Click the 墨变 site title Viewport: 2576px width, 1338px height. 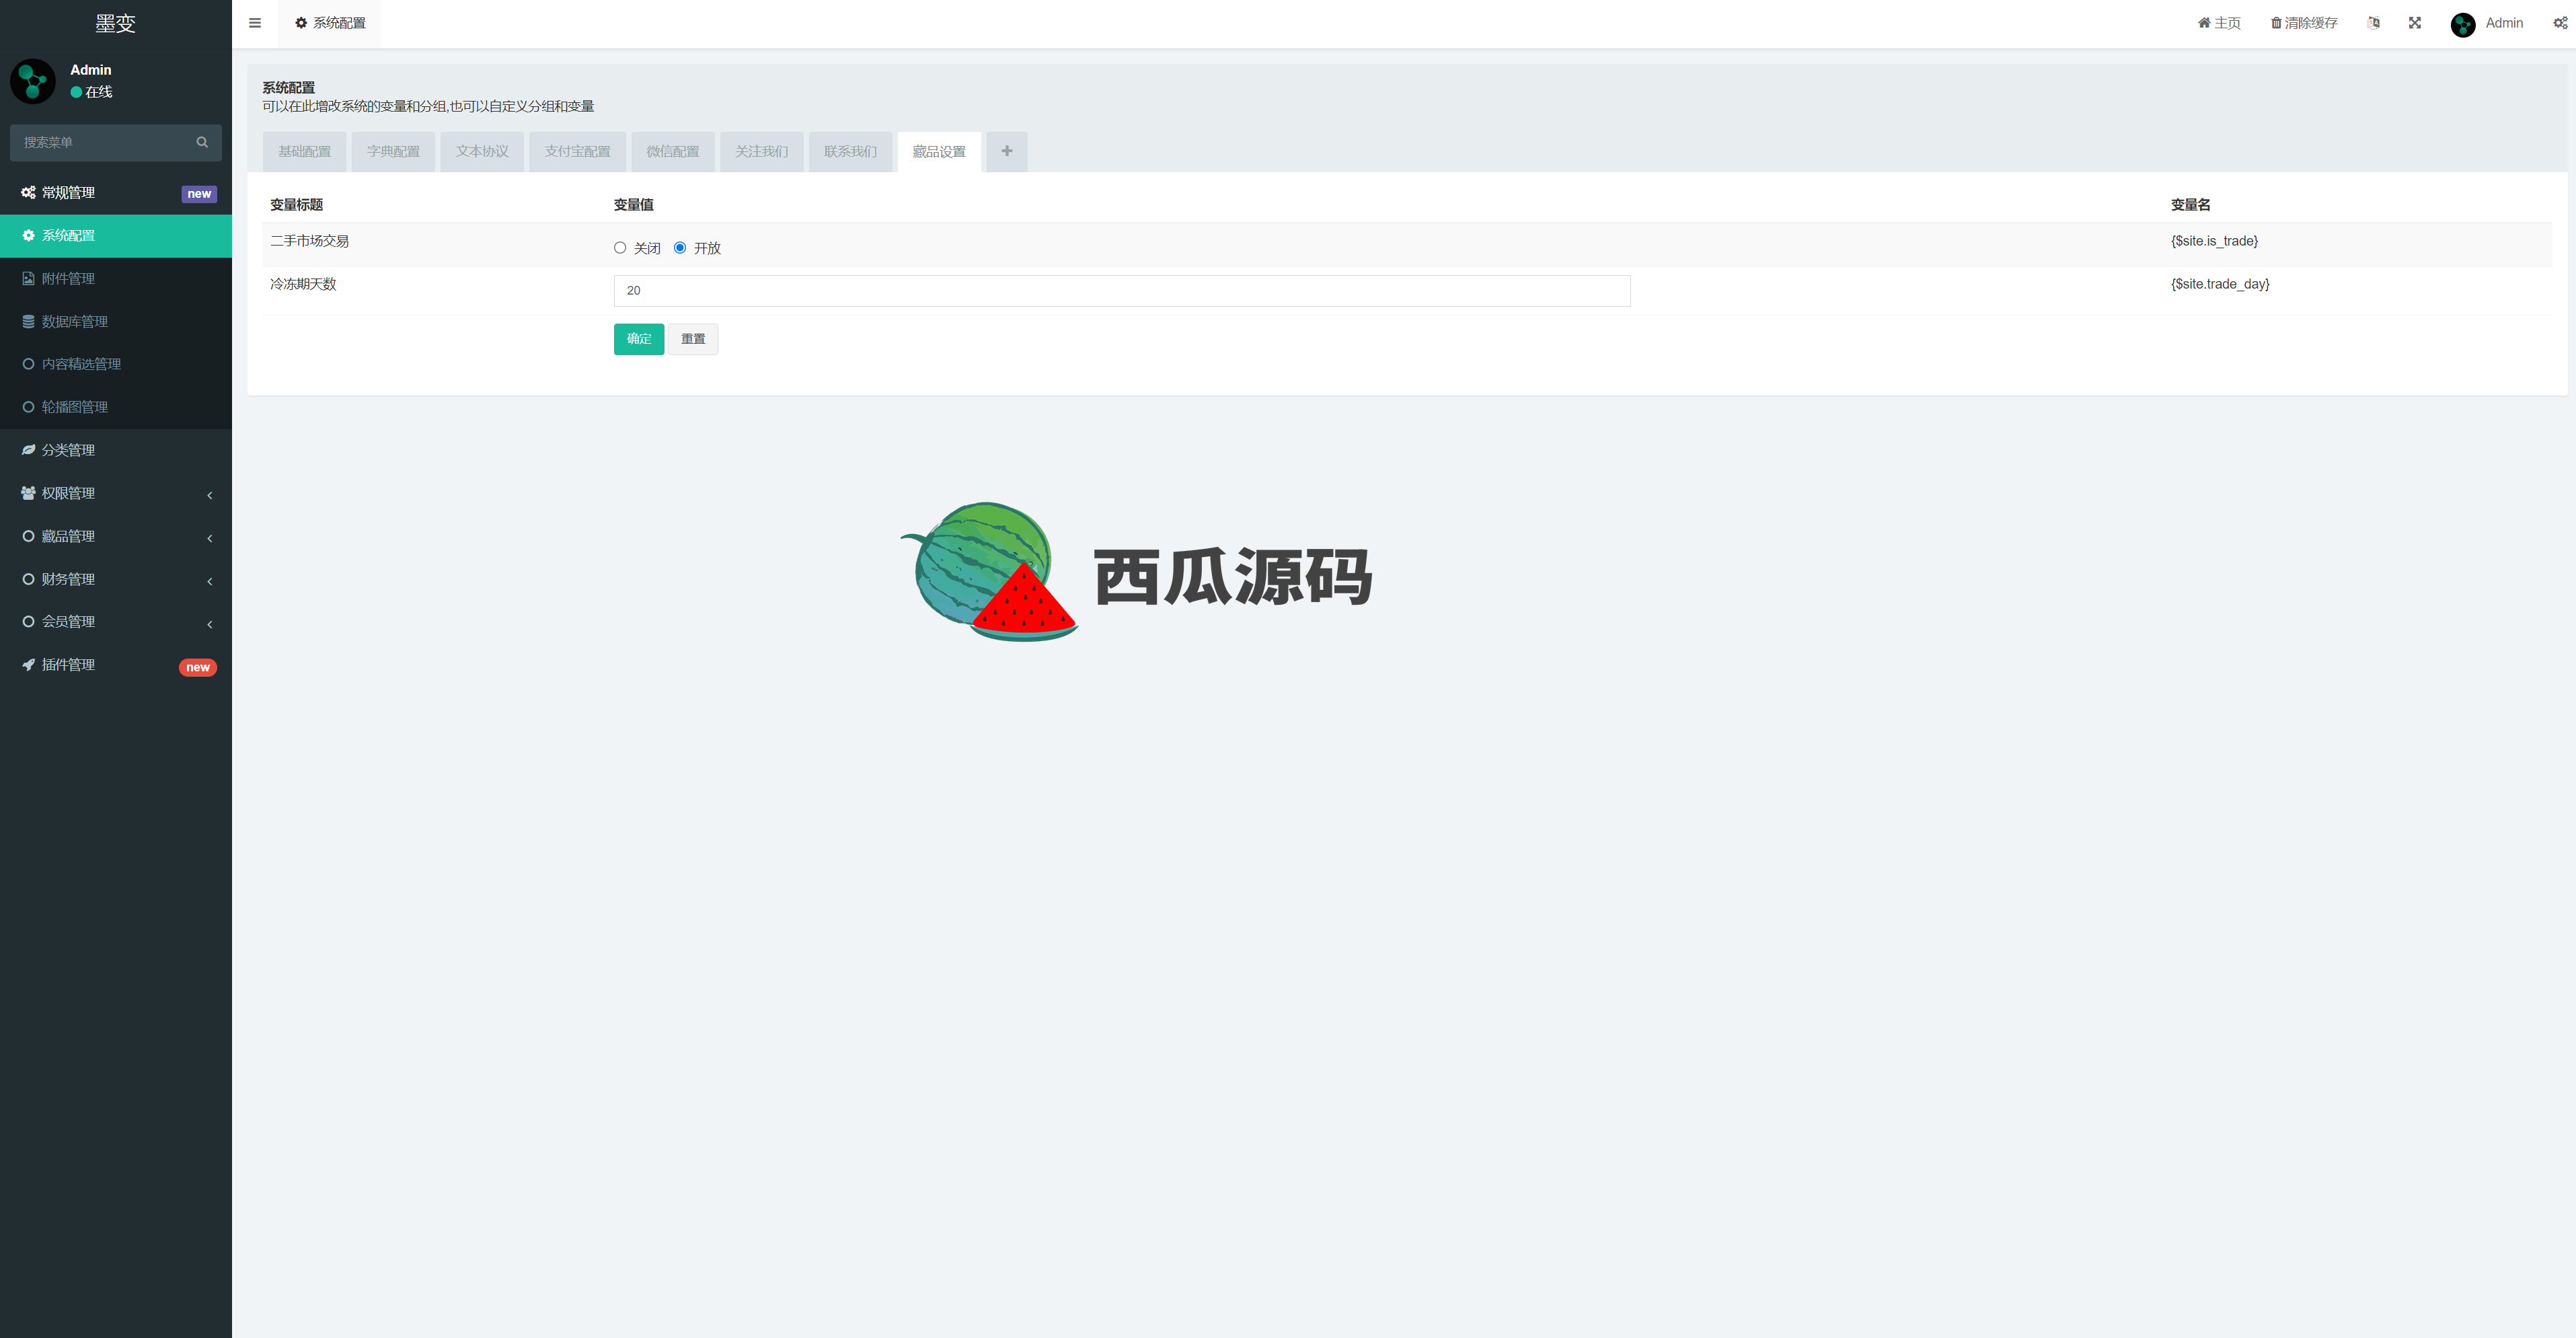coord(116,23)
